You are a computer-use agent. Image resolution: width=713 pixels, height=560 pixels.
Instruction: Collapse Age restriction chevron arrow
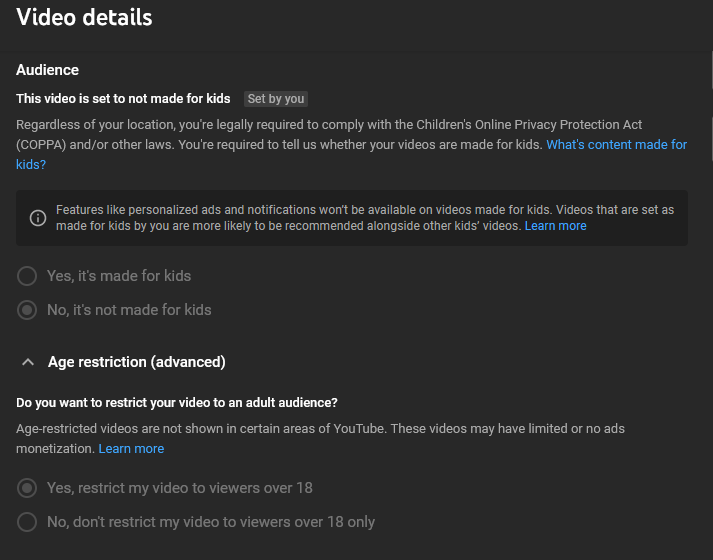click(28, 362)
